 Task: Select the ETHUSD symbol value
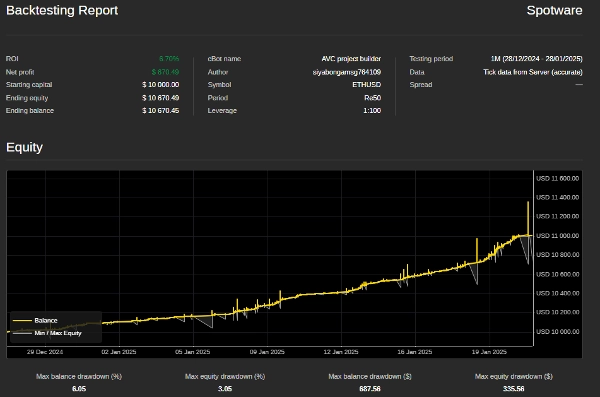click(x=367, y=85)
